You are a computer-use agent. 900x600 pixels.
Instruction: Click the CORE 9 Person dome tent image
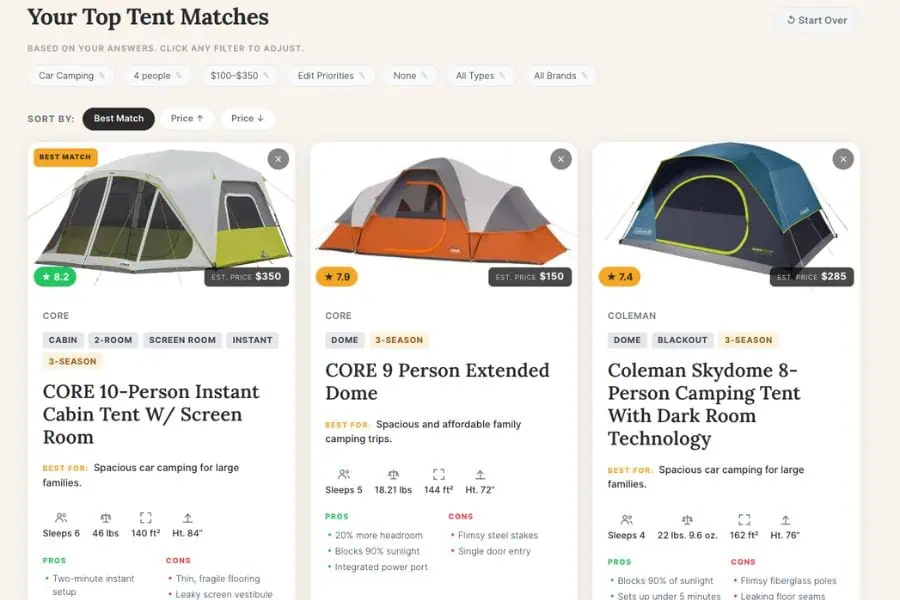pos(443,215)
